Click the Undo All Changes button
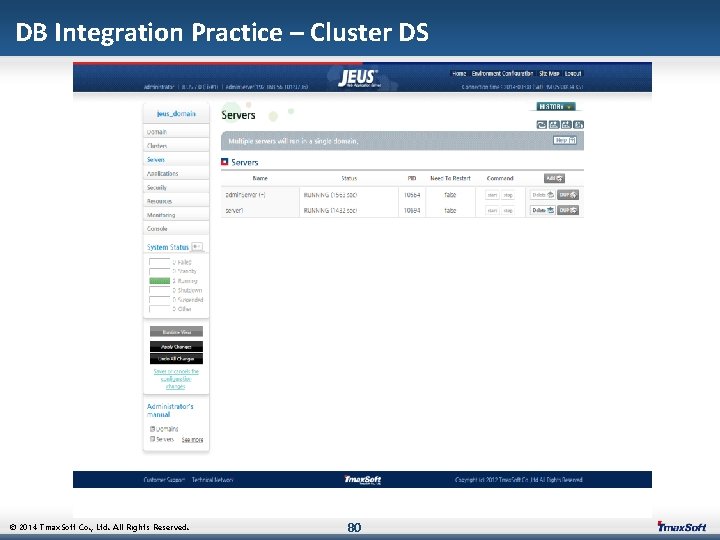Viewport: 720px width, 540px height. click(176, 359)
